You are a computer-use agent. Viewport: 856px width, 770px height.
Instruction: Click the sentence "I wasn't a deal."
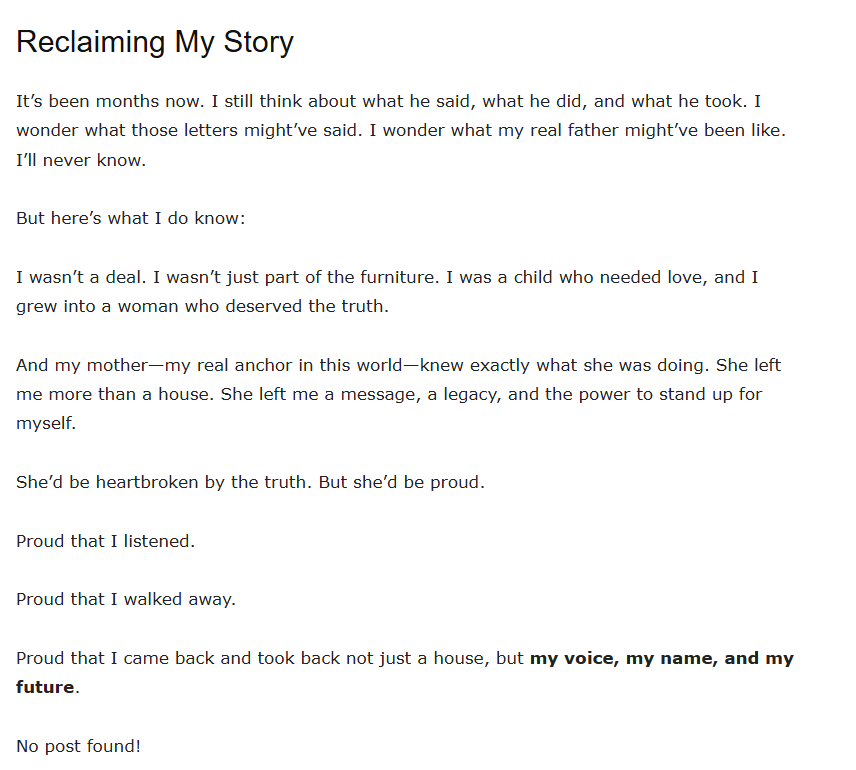pyautogui.click(x=82, y=277)
